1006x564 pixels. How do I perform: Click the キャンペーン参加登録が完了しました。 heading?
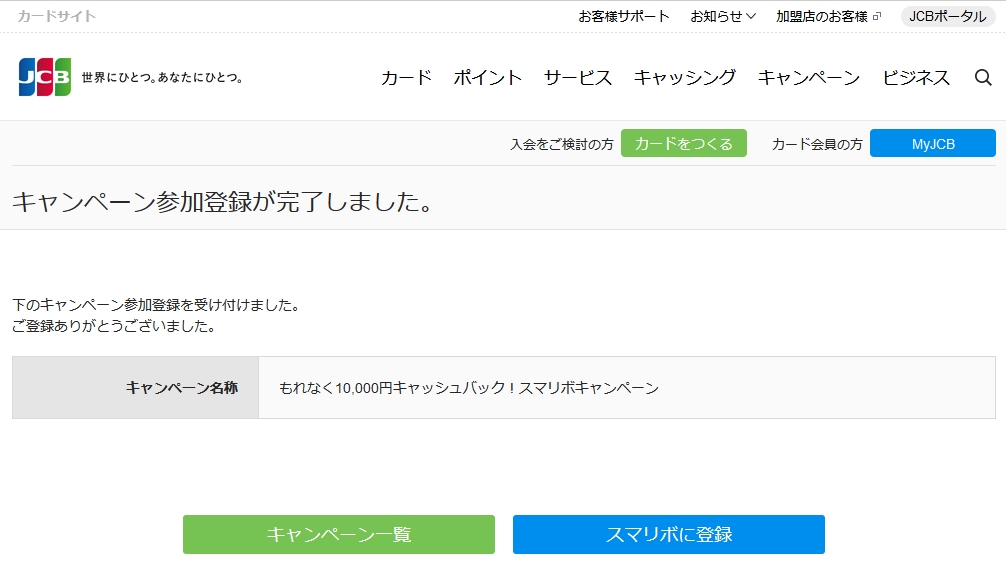[223, 202]
